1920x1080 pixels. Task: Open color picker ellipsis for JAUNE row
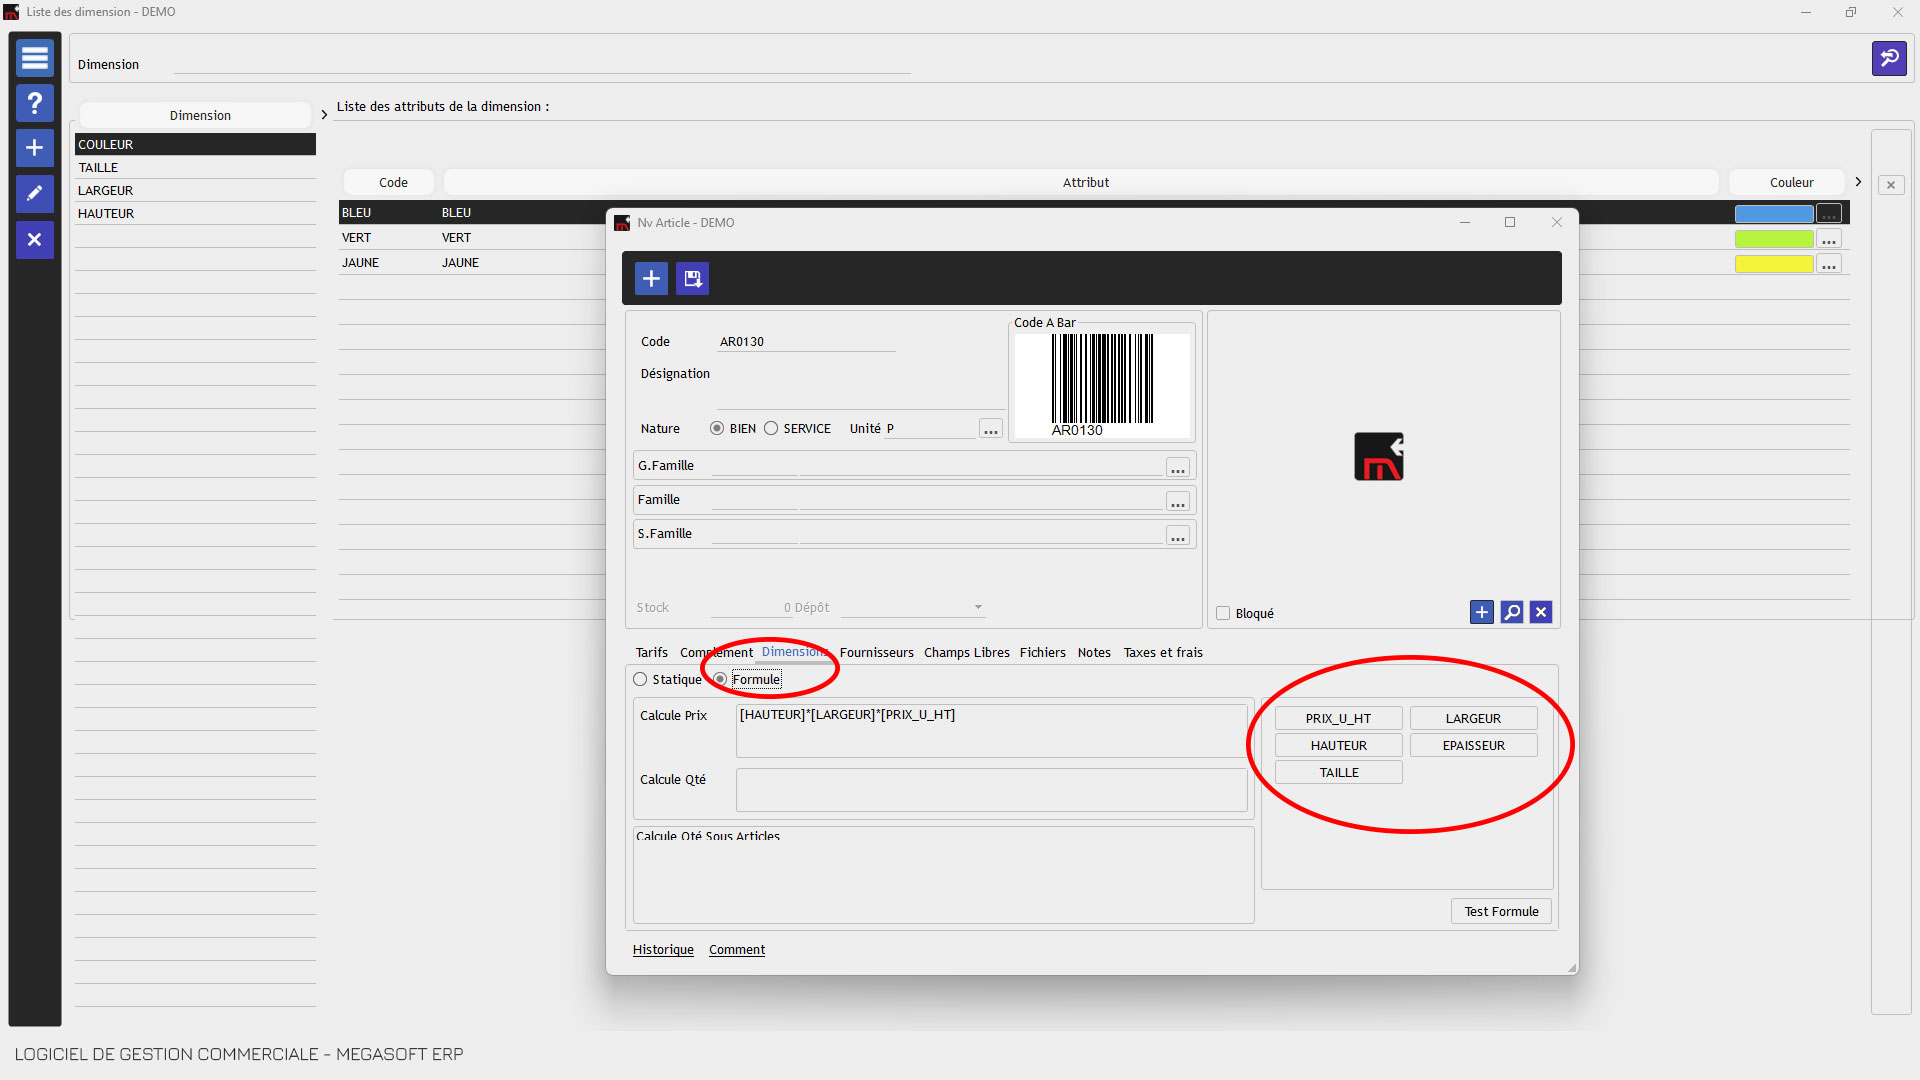point(1829,264)
